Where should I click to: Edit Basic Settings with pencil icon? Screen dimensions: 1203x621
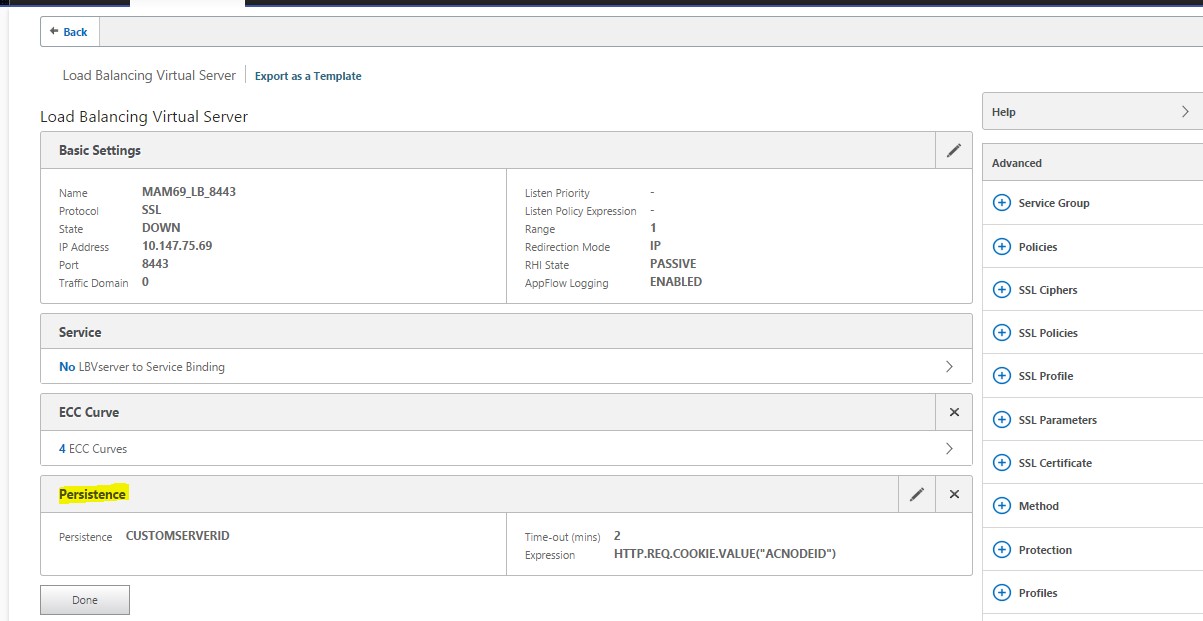coord(953,150)
